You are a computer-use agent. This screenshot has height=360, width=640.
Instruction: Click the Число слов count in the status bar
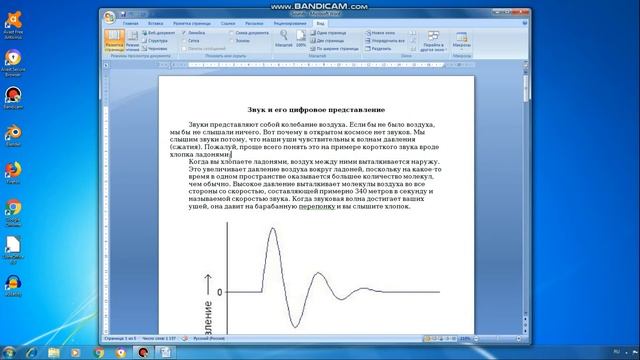(159, 338)
